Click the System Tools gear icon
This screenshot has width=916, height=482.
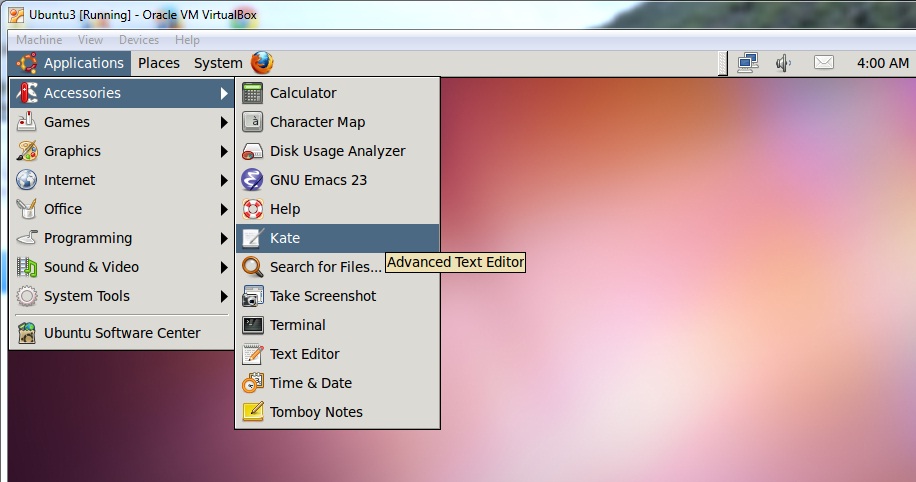27,296
